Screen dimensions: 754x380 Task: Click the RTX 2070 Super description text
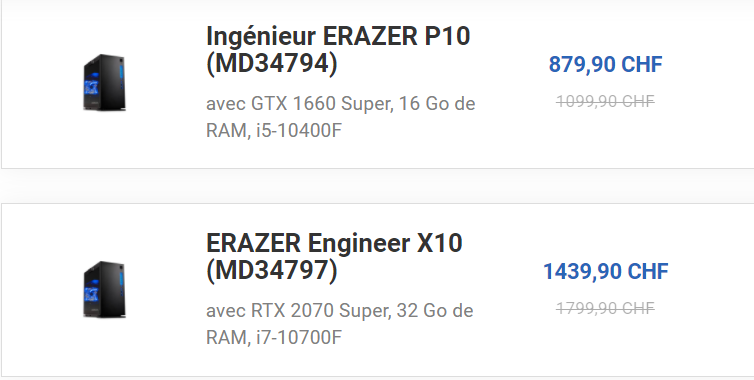tap(321, 311)
